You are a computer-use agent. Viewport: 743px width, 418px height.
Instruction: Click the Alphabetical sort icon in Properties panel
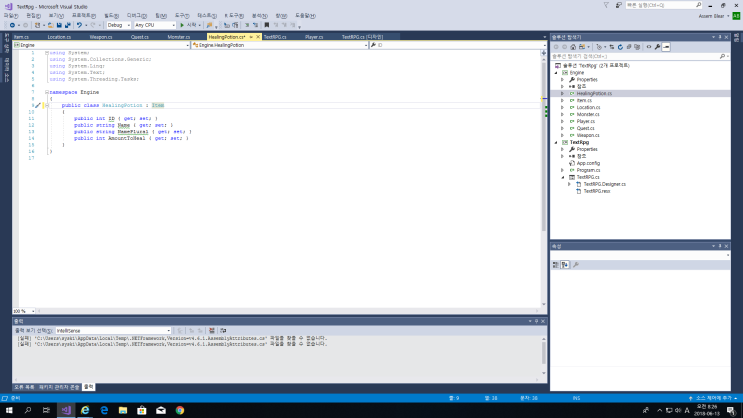[566, 265]
